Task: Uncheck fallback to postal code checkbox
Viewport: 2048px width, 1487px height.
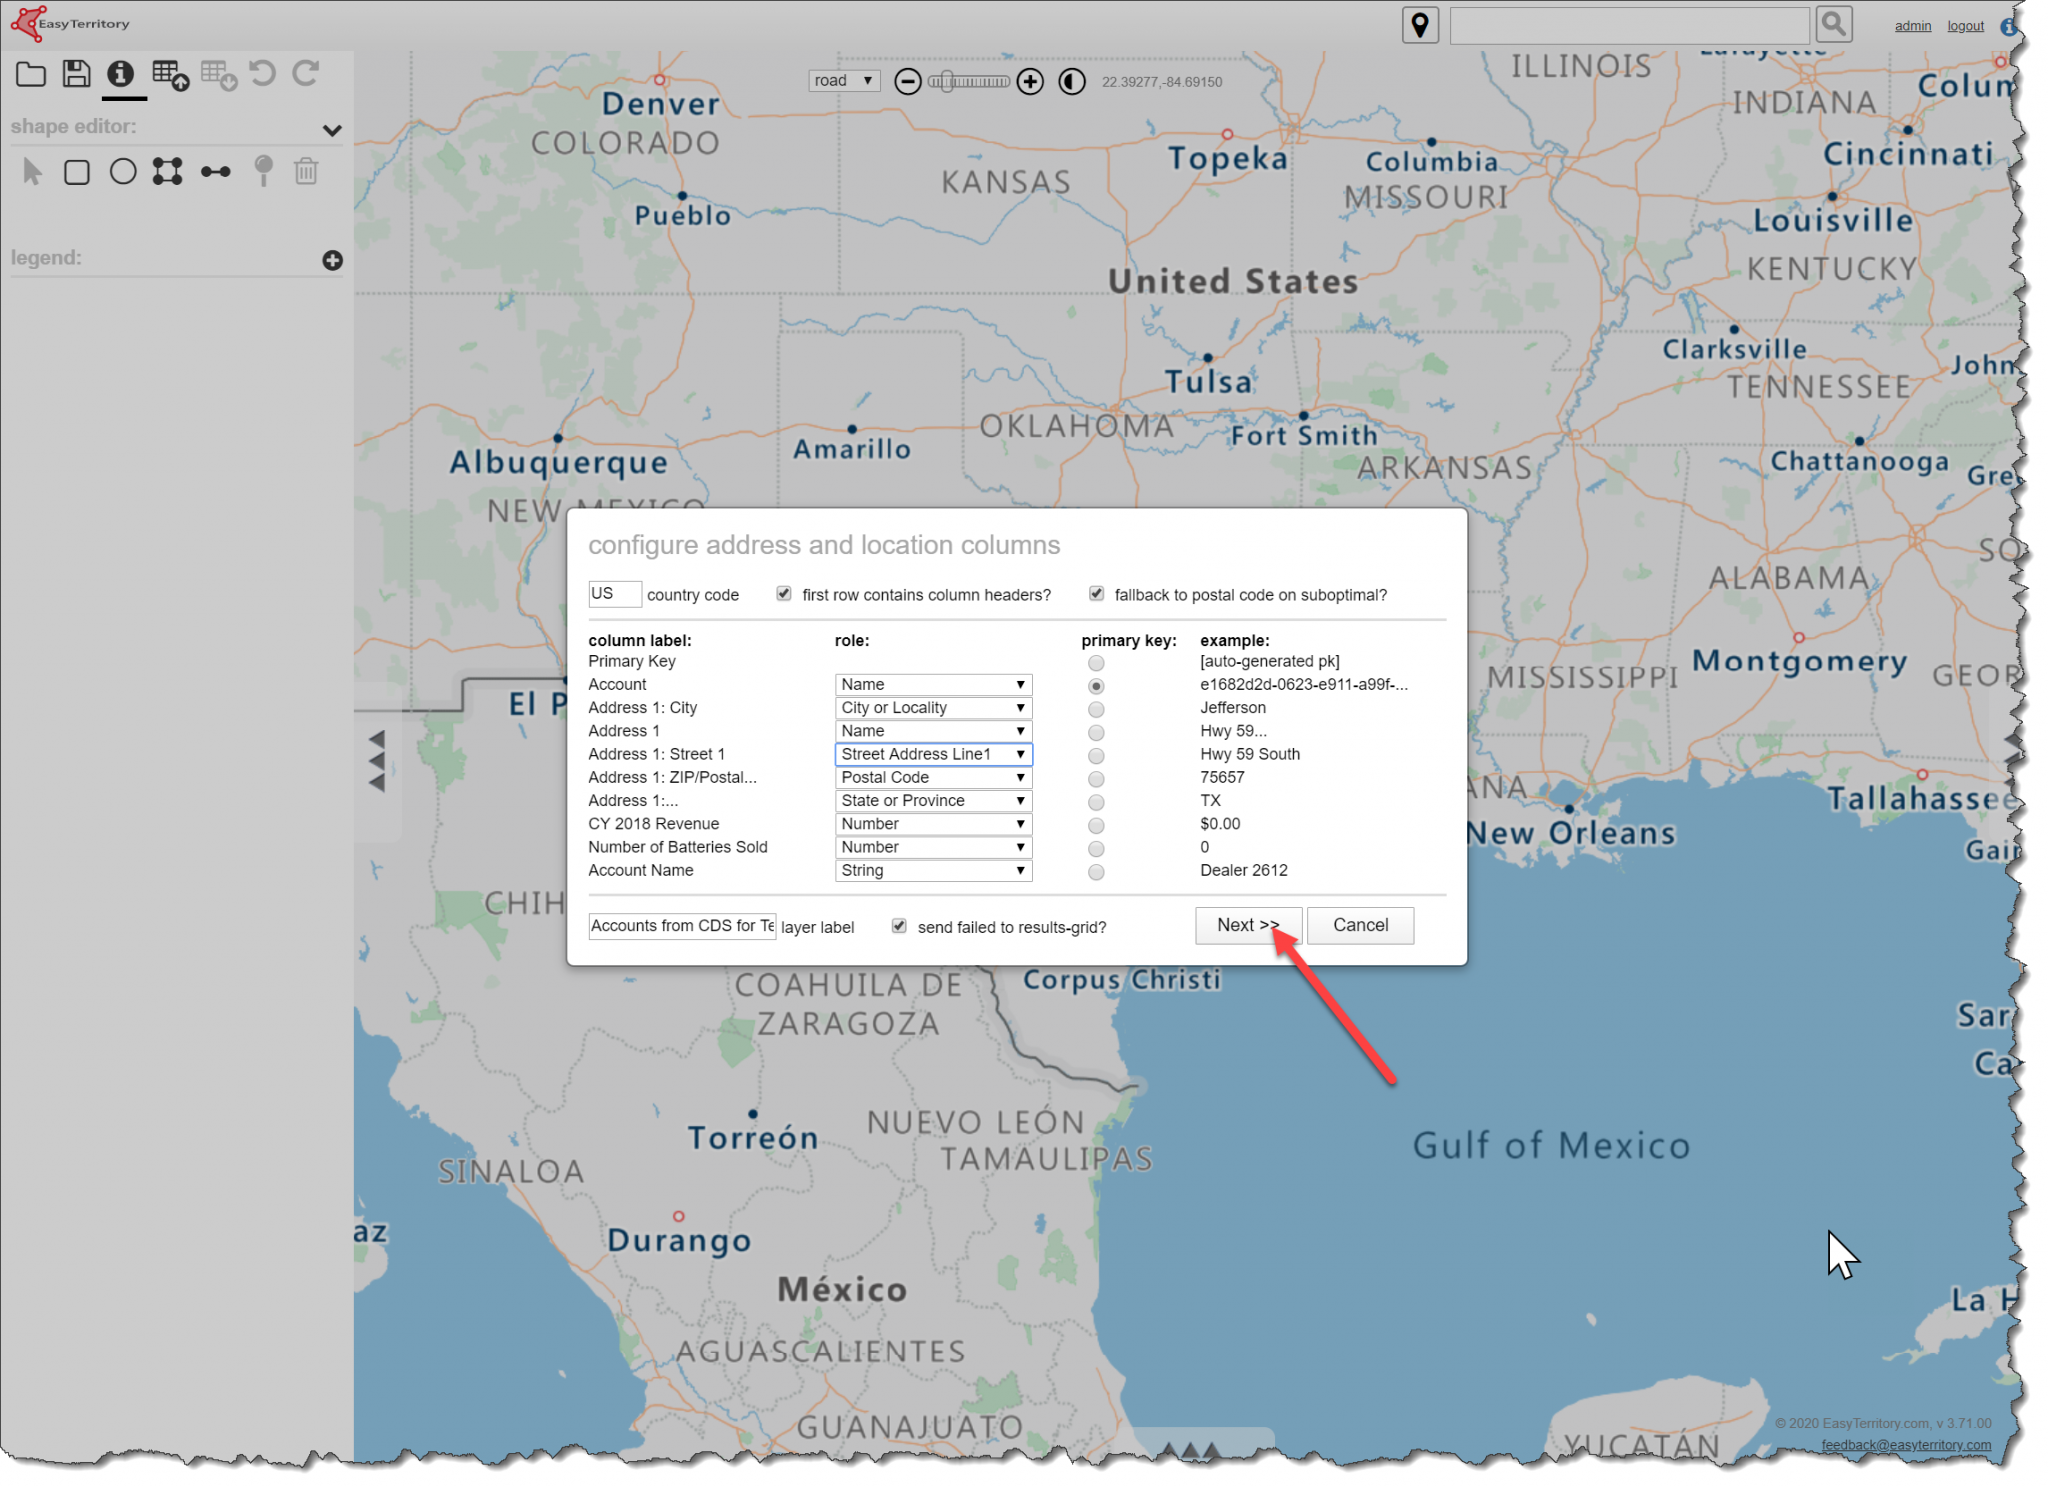Action: pyautogui.click(x=1096, y=594)
